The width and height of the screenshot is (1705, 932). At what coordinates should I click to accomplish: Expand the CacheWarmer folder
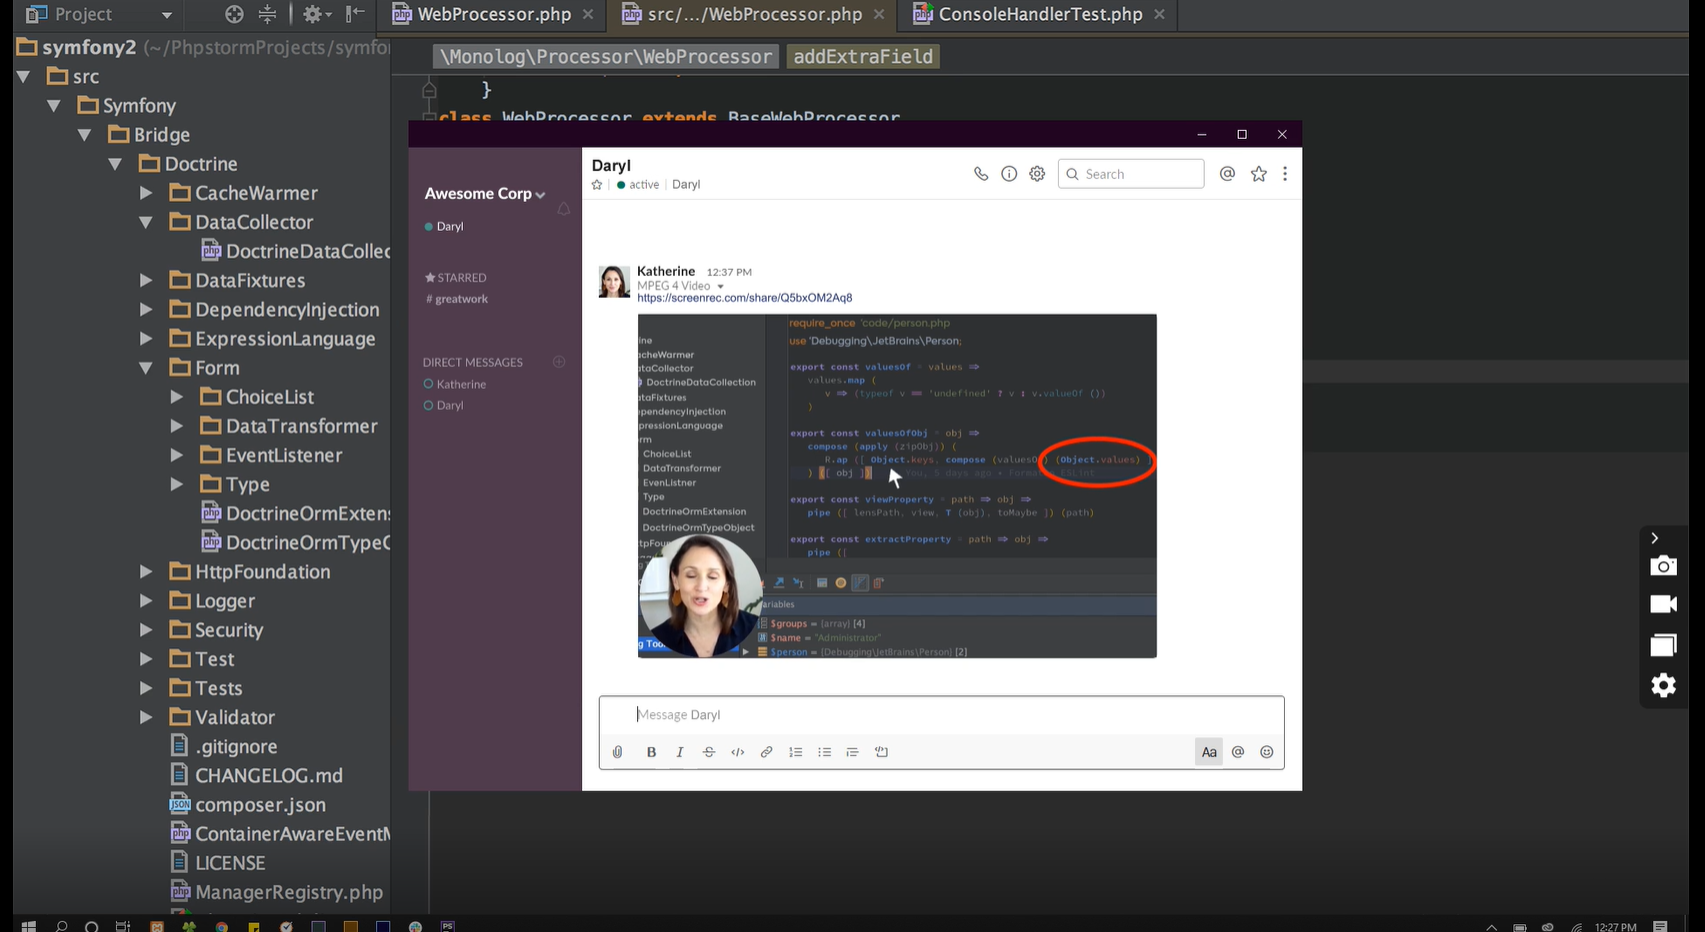coord(146,193)
